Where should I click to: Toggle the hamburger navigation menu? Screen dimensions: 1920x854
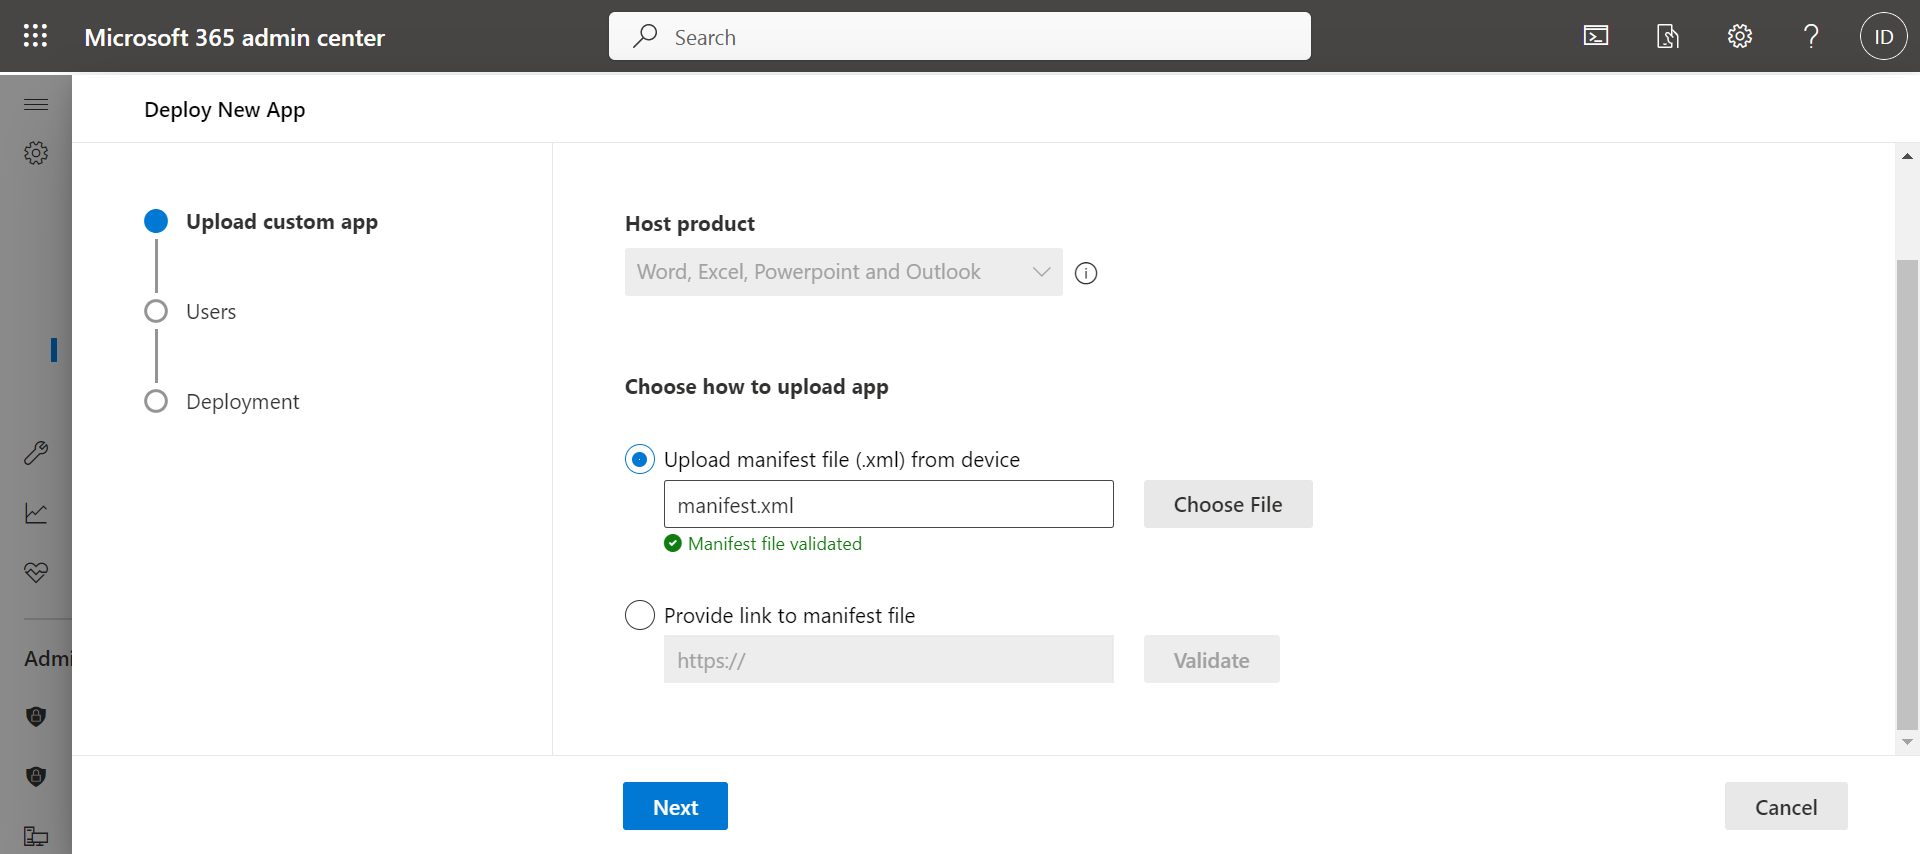click(36, 104)
